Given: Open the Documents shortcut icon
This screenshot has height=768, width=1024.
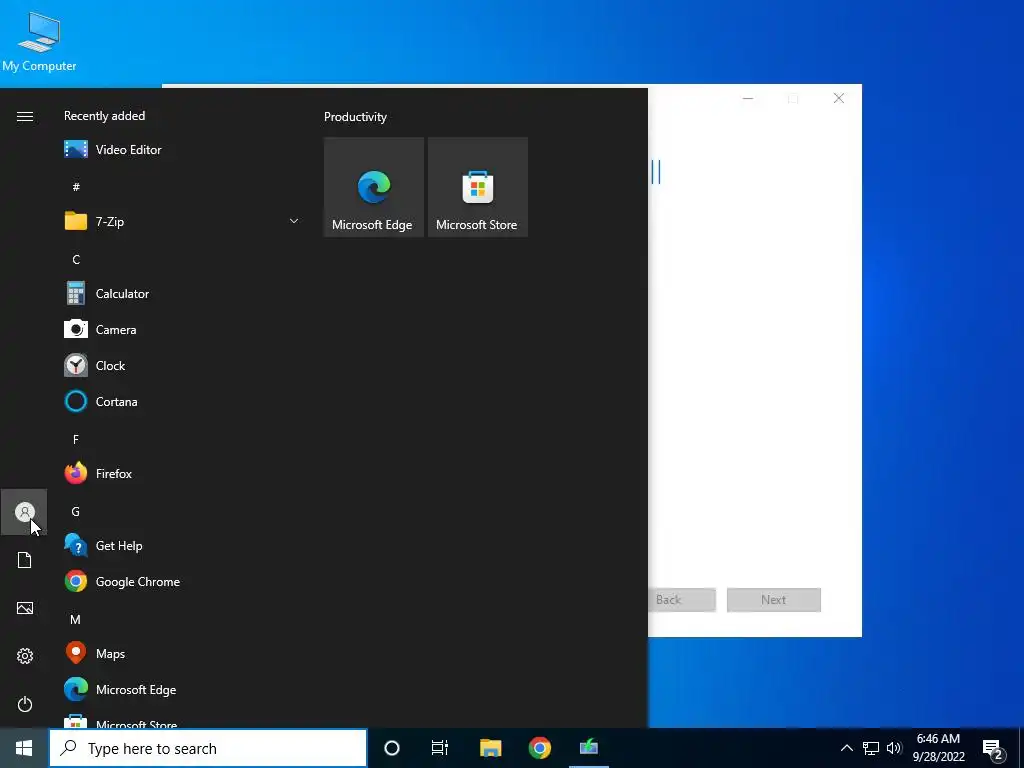Looking at the screenshot, I should 25,560.
